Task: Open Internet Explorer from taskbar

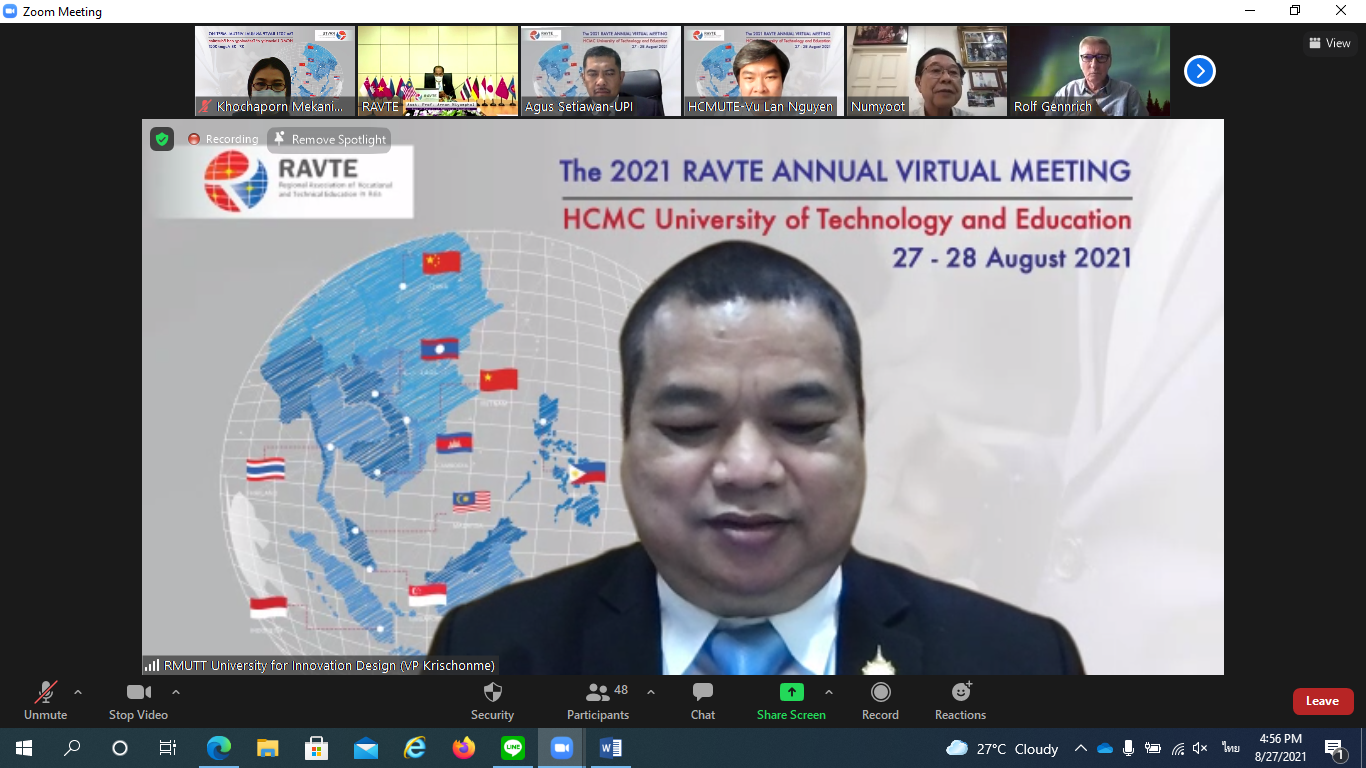Action: [x=415, y=748]
